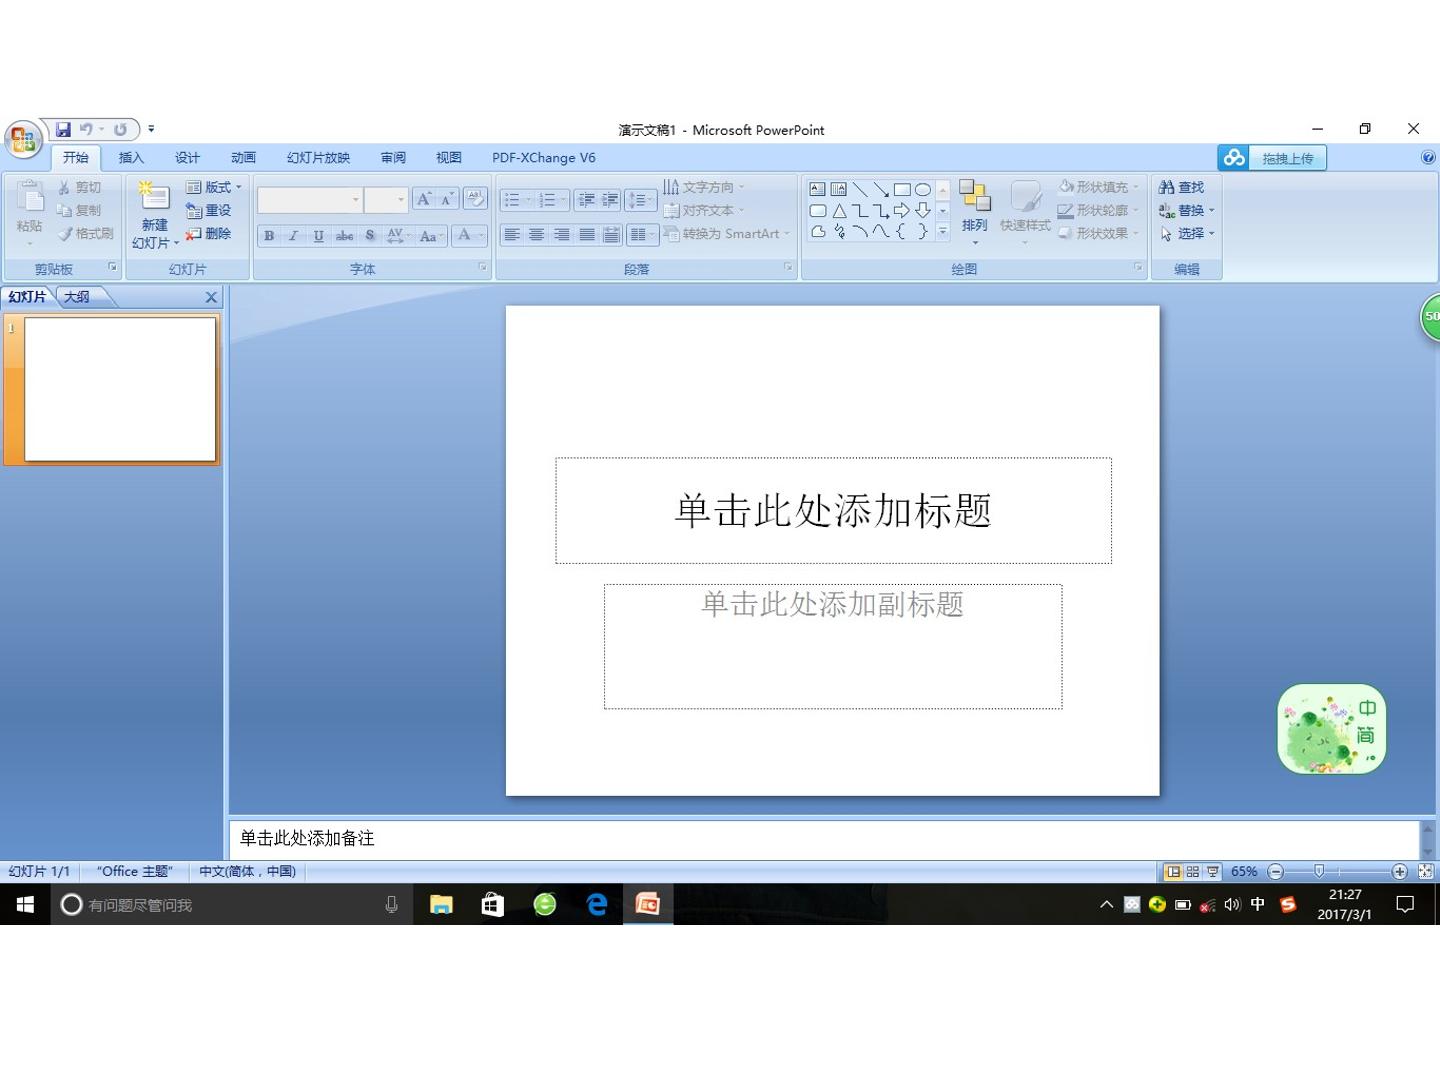Open the columns dropdown
The height and width of the screenshot is (1080, 1440).
pyautogui.click(x=642, y=235)
